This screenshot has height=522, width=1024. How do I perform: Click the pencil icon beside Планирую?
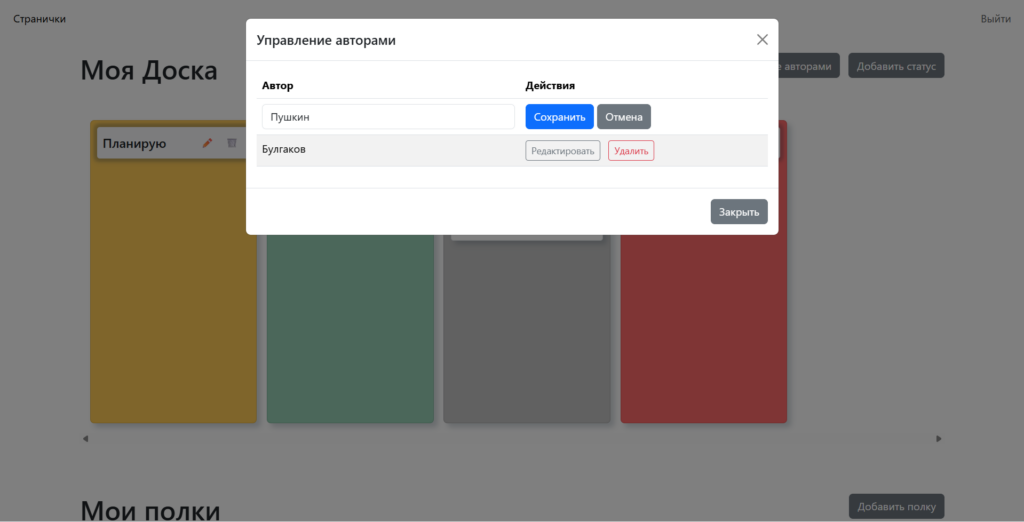[x=208, y=143]
